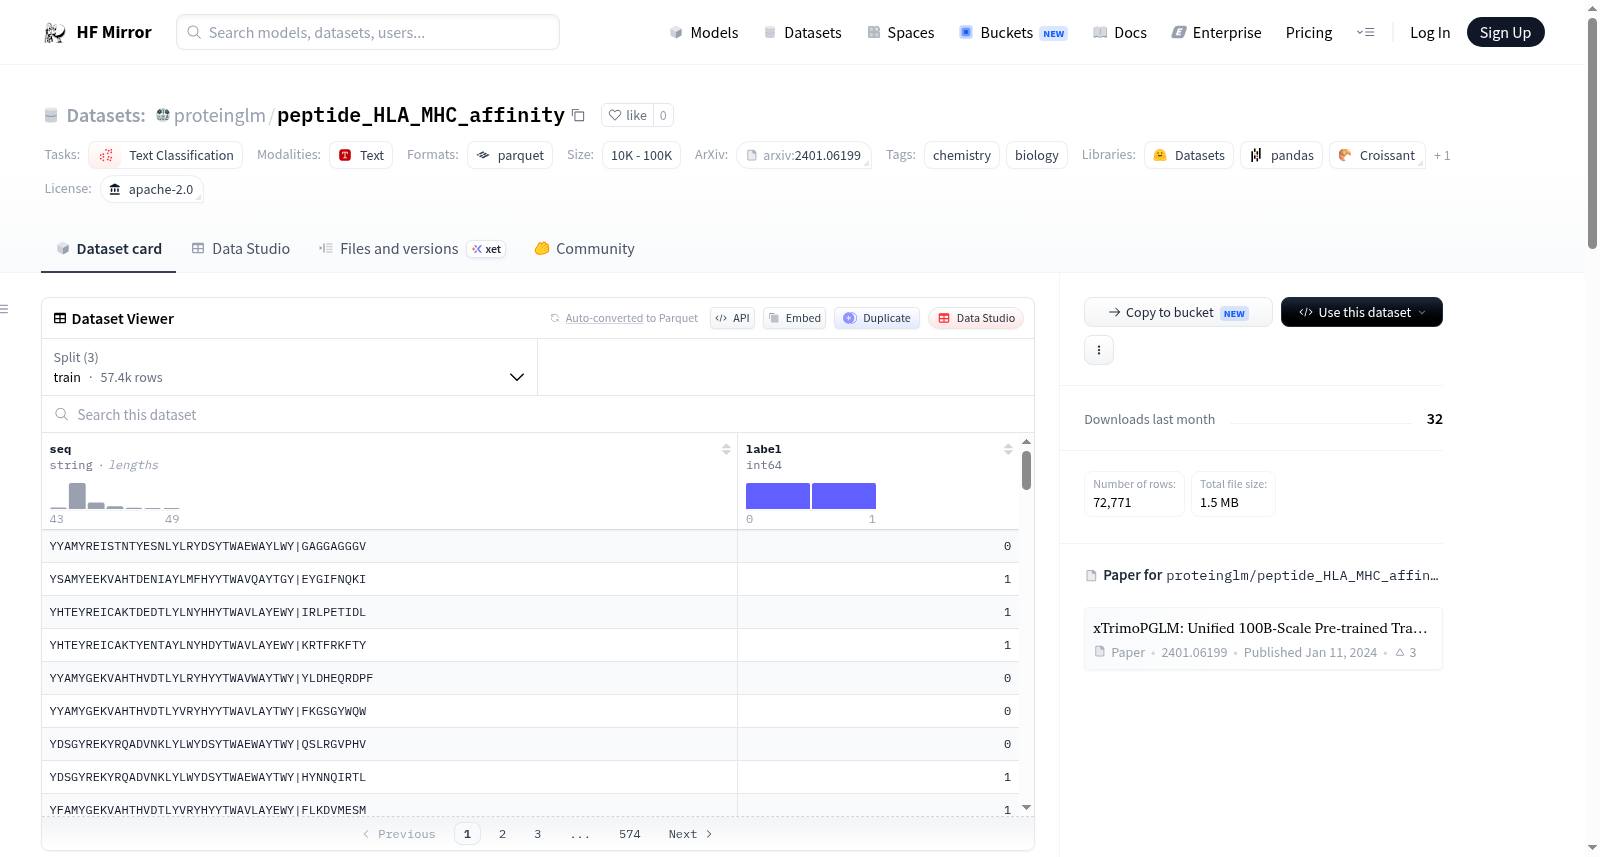
Task: Click the three-dot more options button
Action: pos(1099,350)
